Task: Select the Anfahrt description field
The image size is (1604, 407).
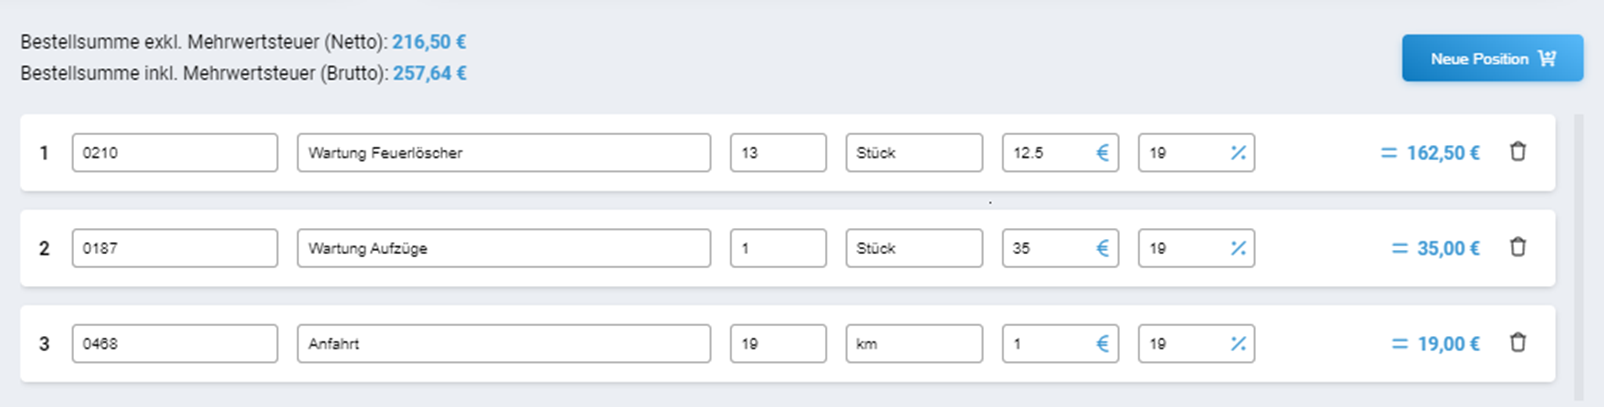Action: pos(504,344)
